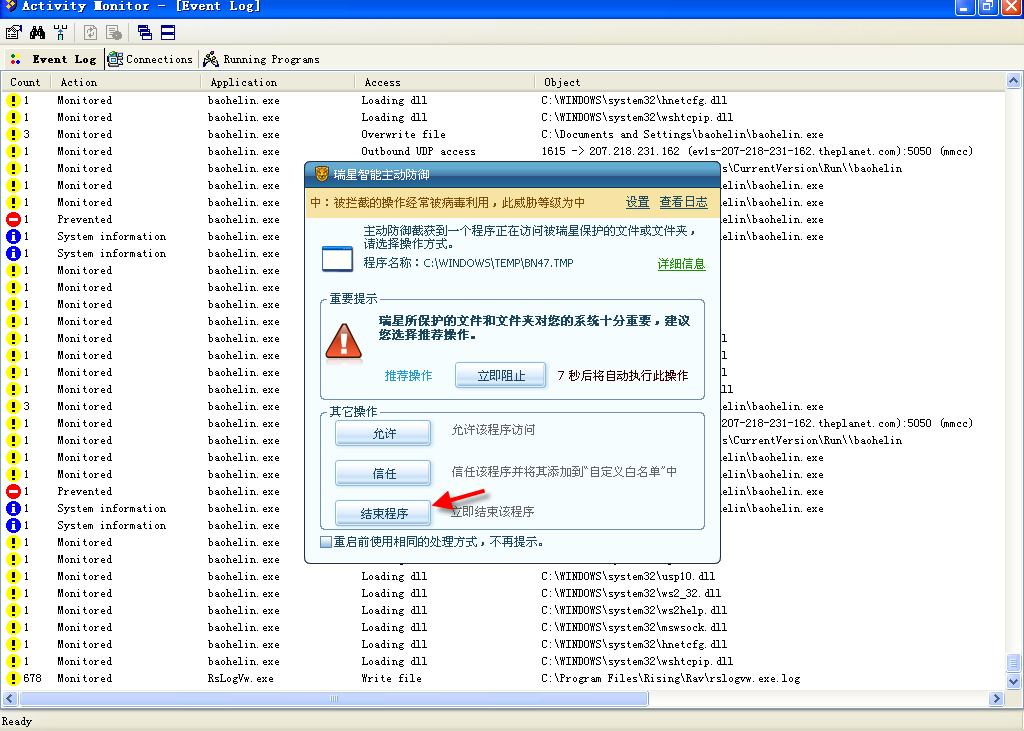Viewport: 1024px width, 731px height.
Task: Check the 重启前使用相同的处理方式 checkbox
Action: tap(326, 542)
